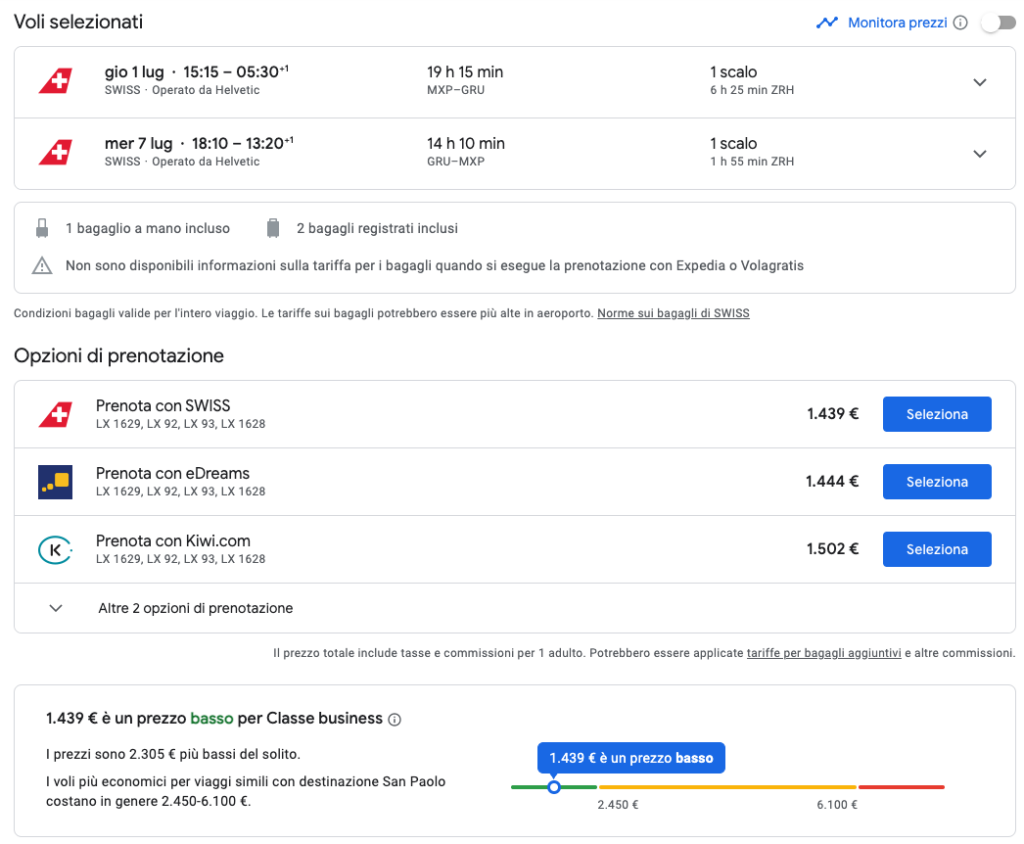Expand the gio 1 lug flight details
1024x844 pixels.
(x=980, y=82)
